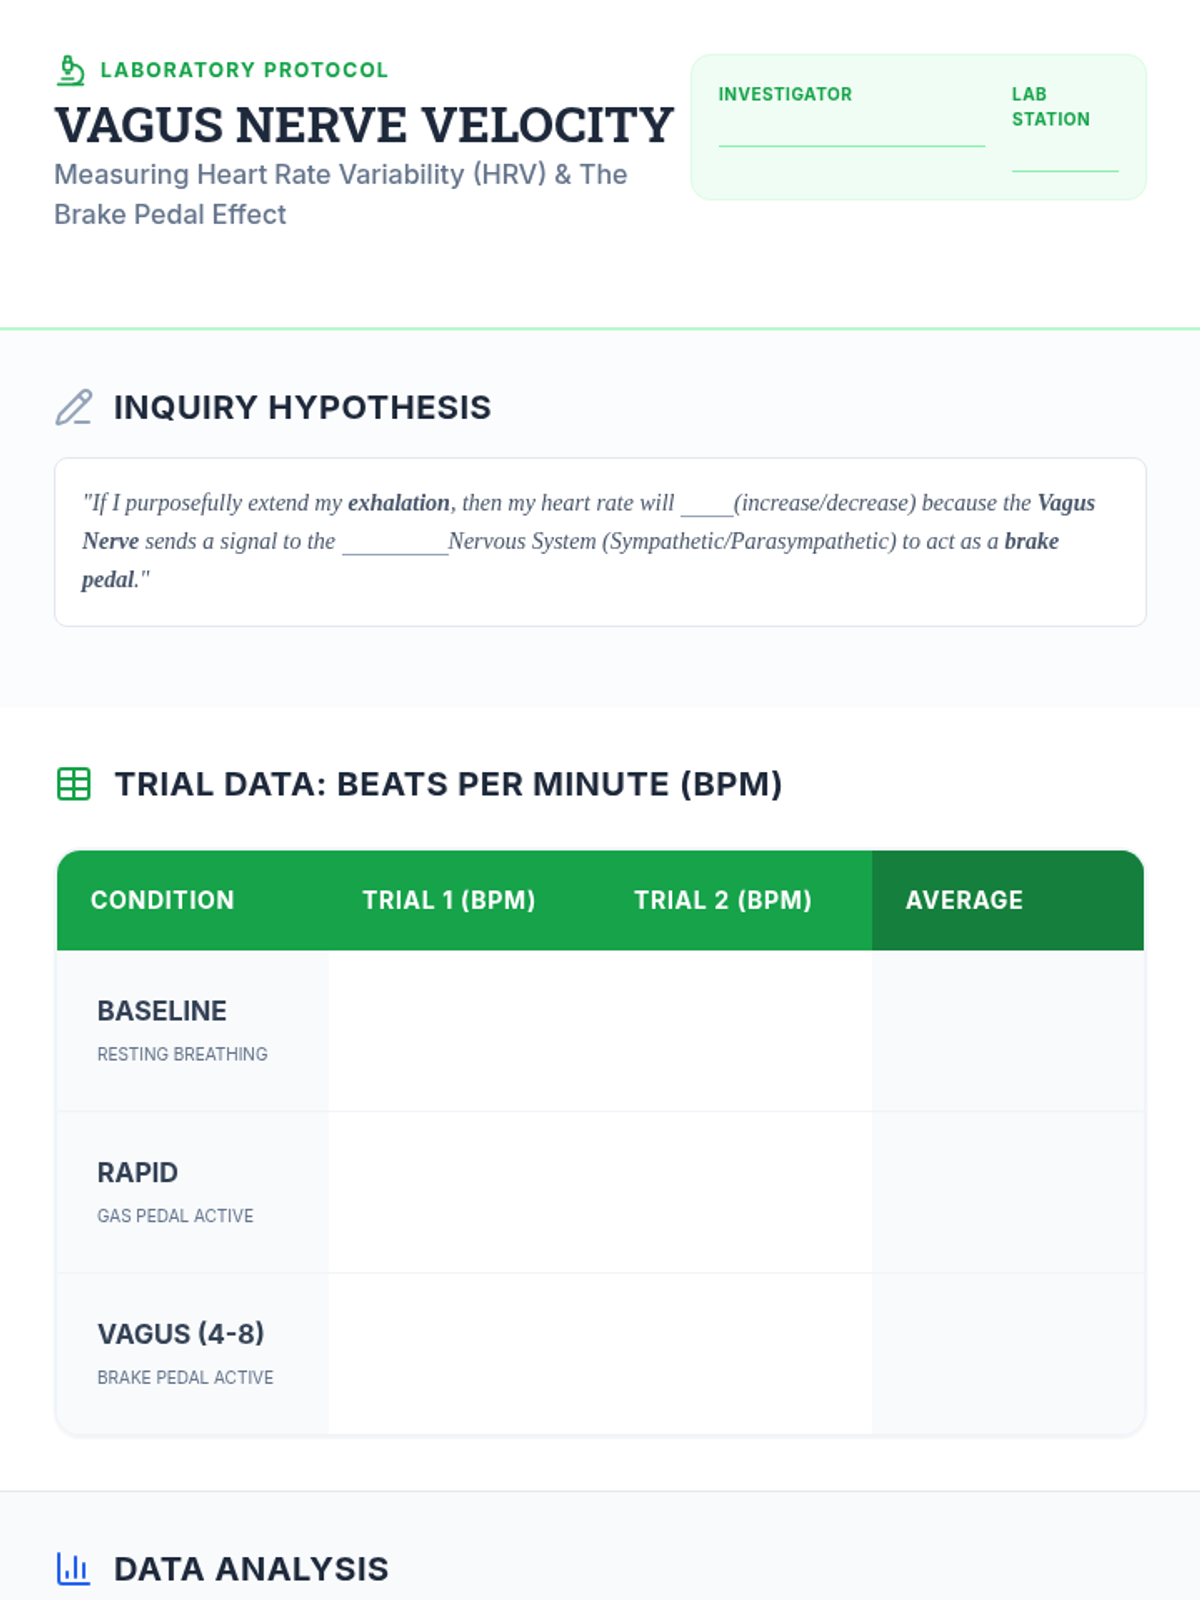Image resolution: width=1200 pixels, height=1600 pixels.
Task: Click the blank before Nervous System
Action: [x=395, y=543]
